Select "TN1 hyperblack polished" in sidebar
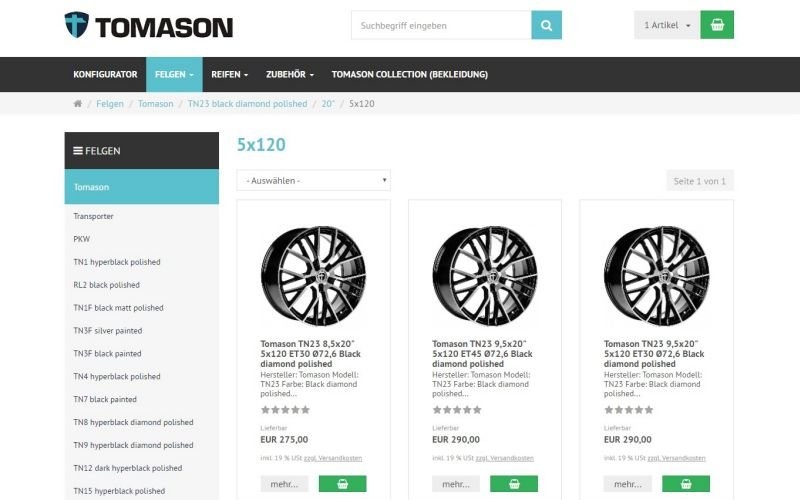The height and width of the screenshot is (500, 800). click(x=117, y=262)
